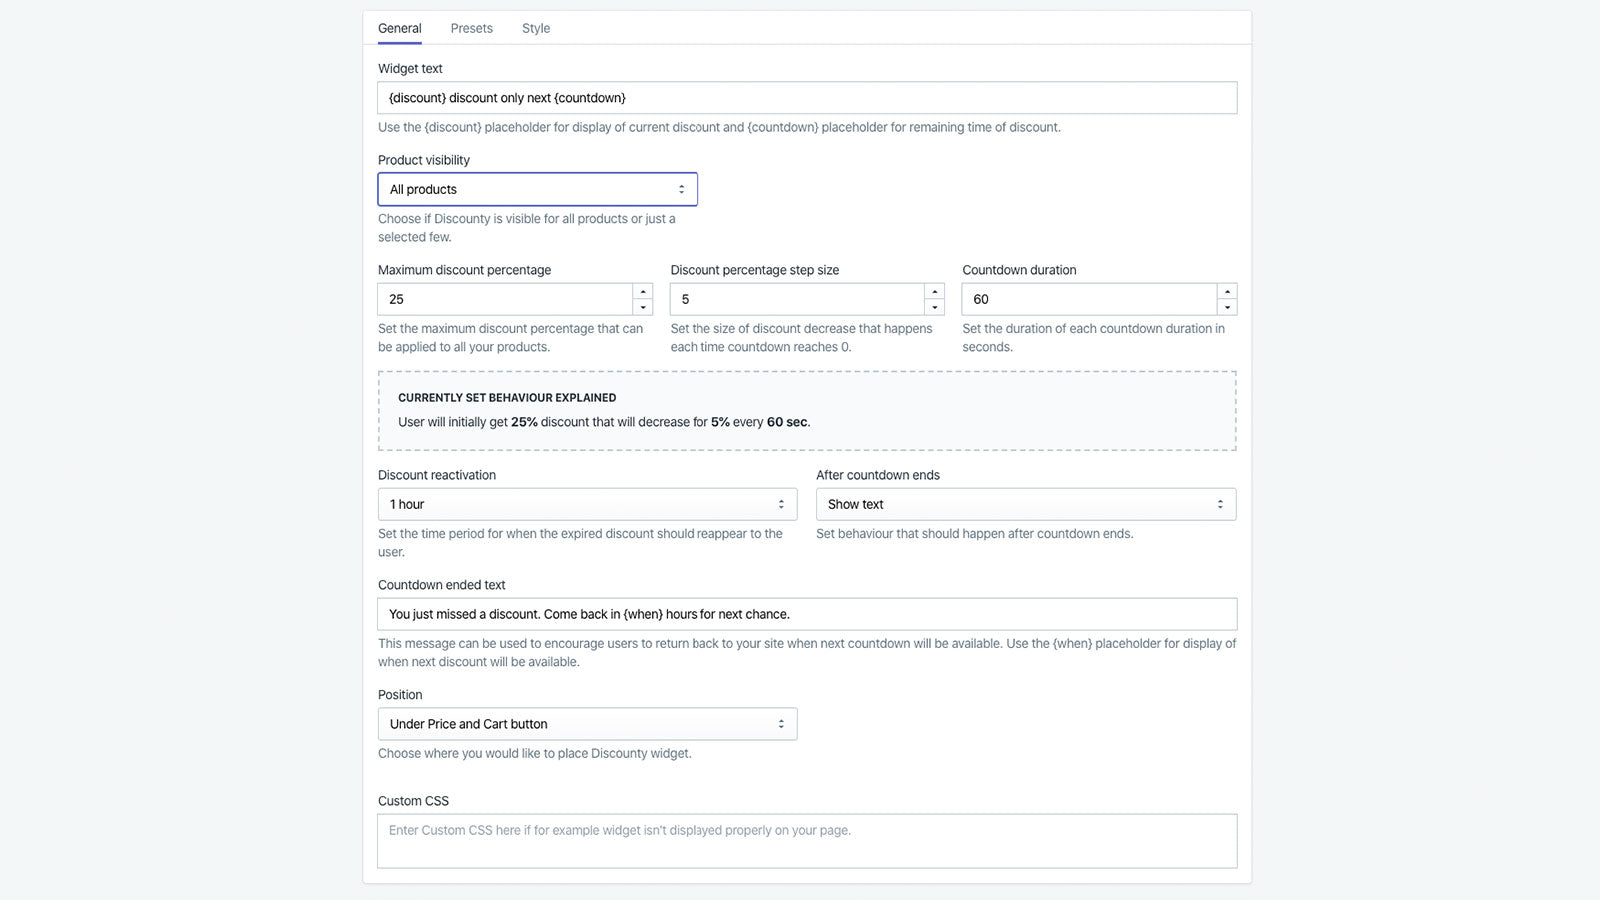
Task: Select the General tab
Action: 399,28
